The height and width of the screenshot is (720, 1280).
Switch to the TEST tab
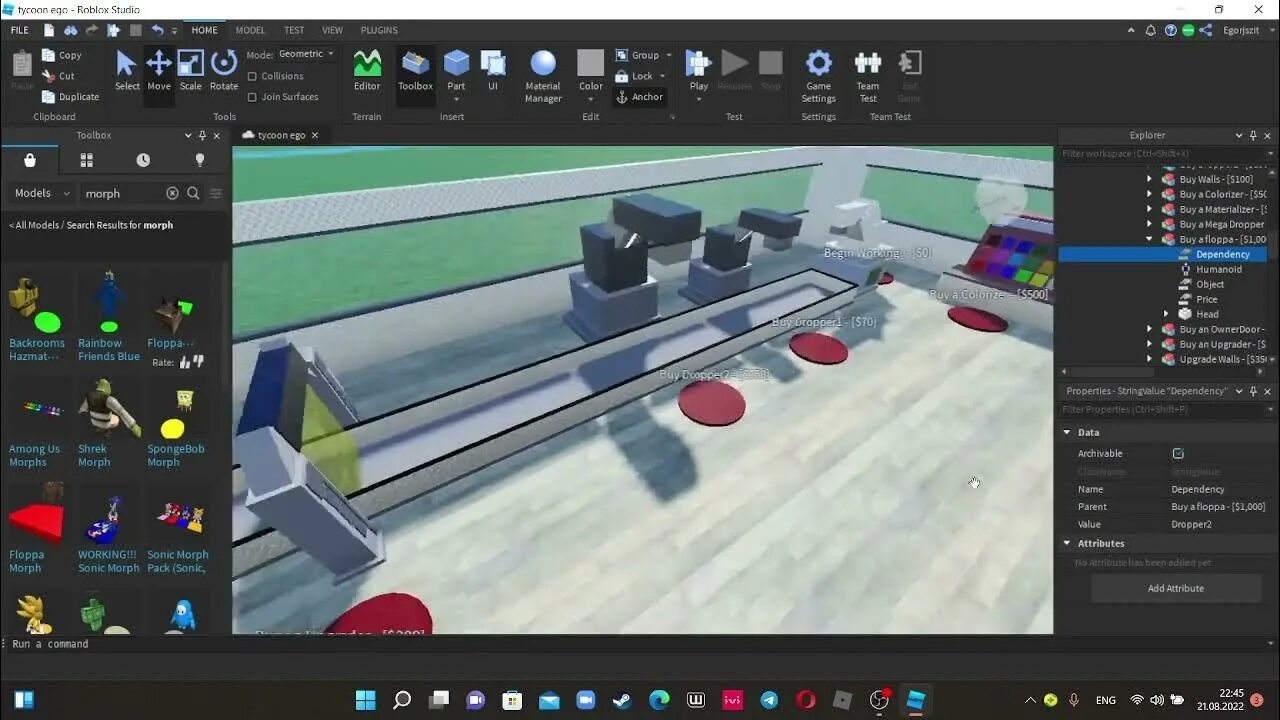pos(294,30)
